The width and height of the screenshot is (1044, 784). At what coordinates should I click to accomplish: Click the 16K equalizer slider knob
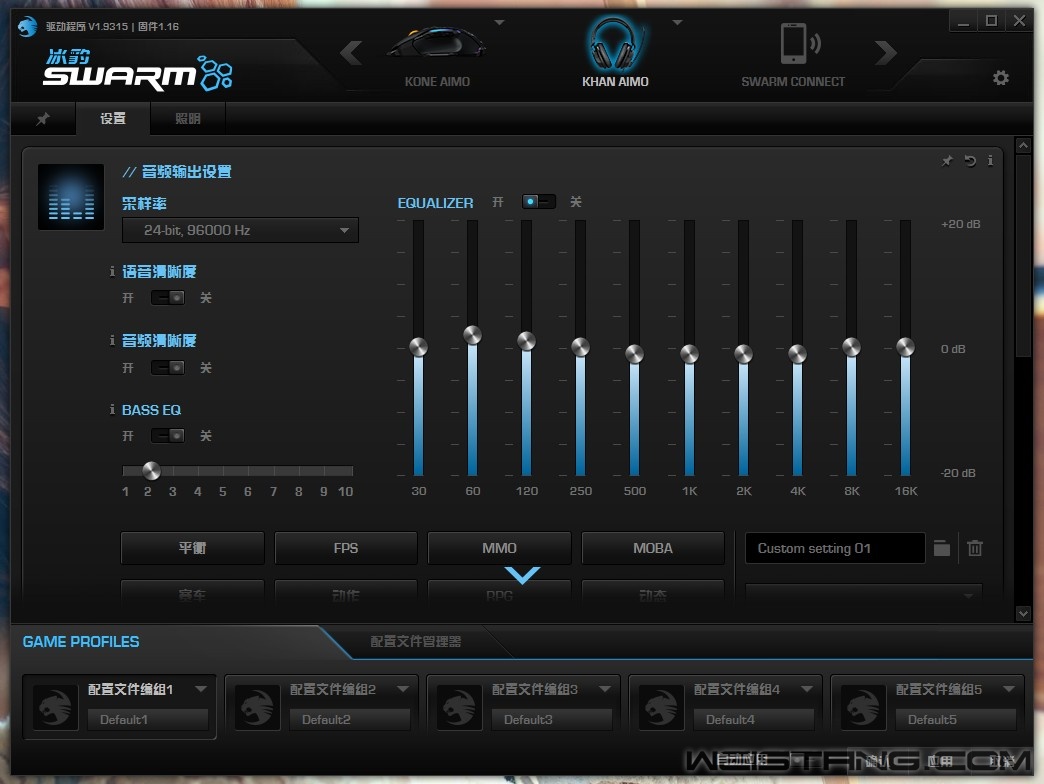906,347
